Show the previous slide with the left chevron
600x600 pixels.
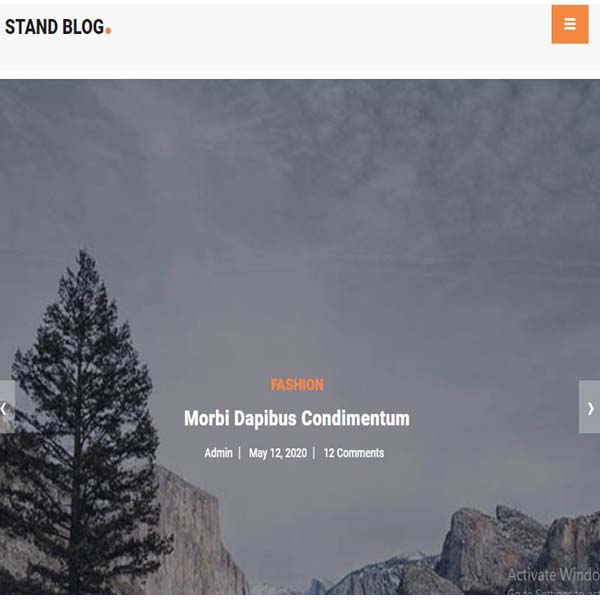pos(7,407)
